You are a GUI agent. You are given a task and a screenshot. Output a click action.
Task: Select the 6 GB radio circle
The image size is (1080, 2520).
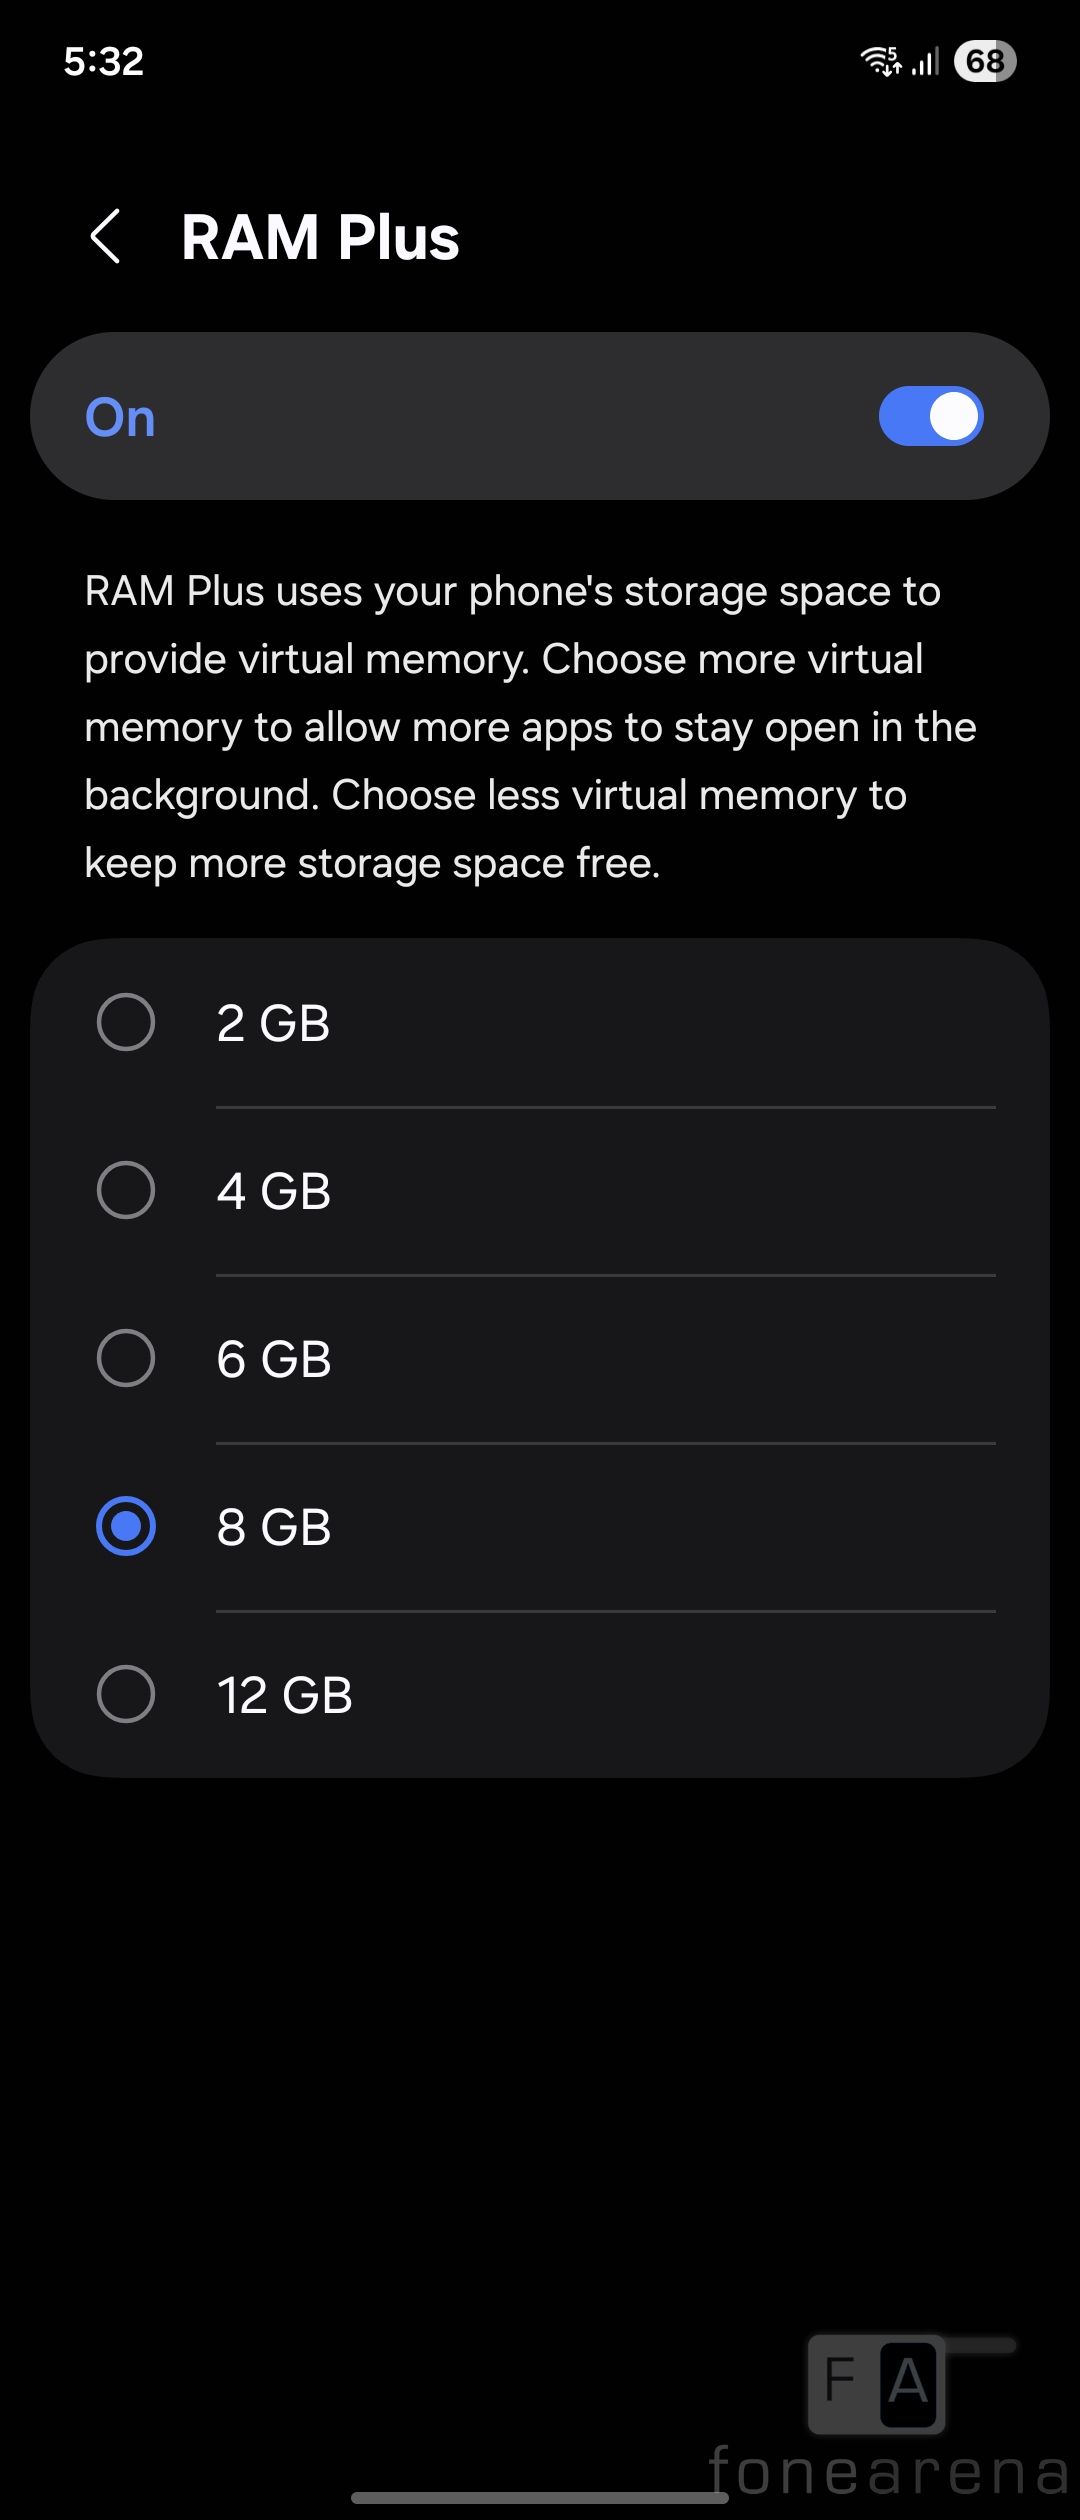(126, 1358)
